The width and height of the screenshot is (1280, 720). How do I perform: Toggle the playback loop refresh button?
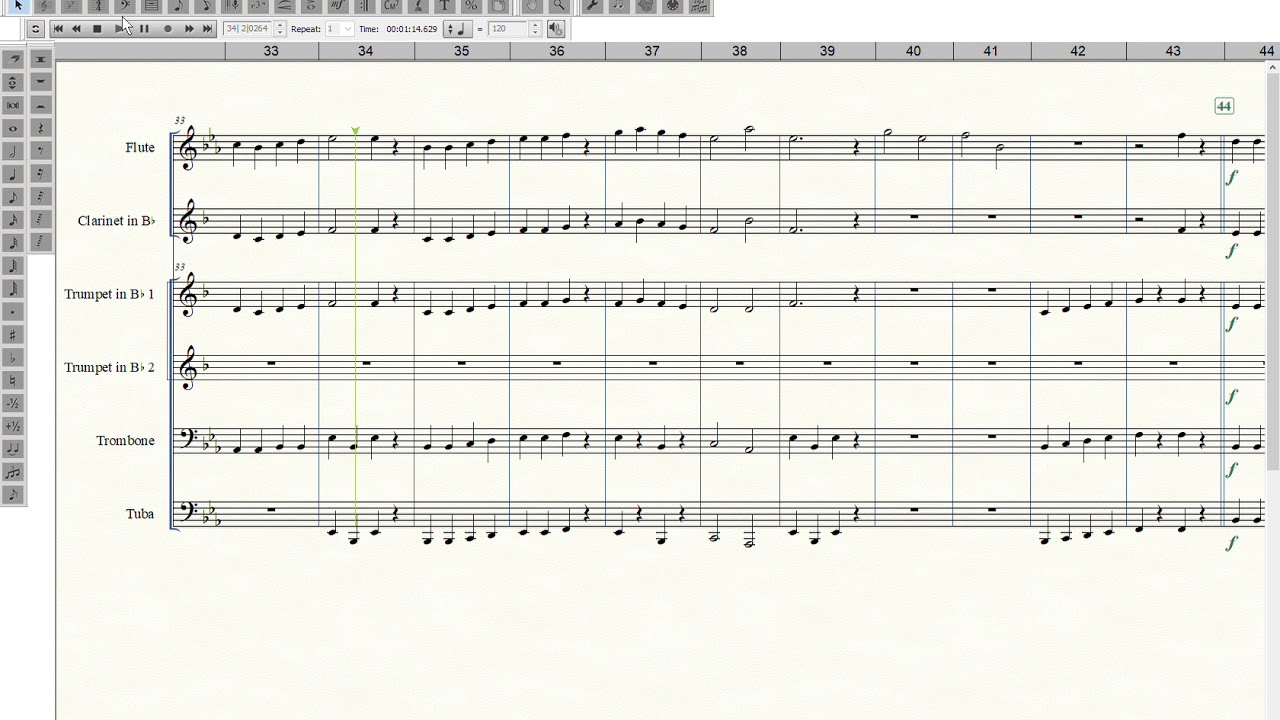point(35,29)
